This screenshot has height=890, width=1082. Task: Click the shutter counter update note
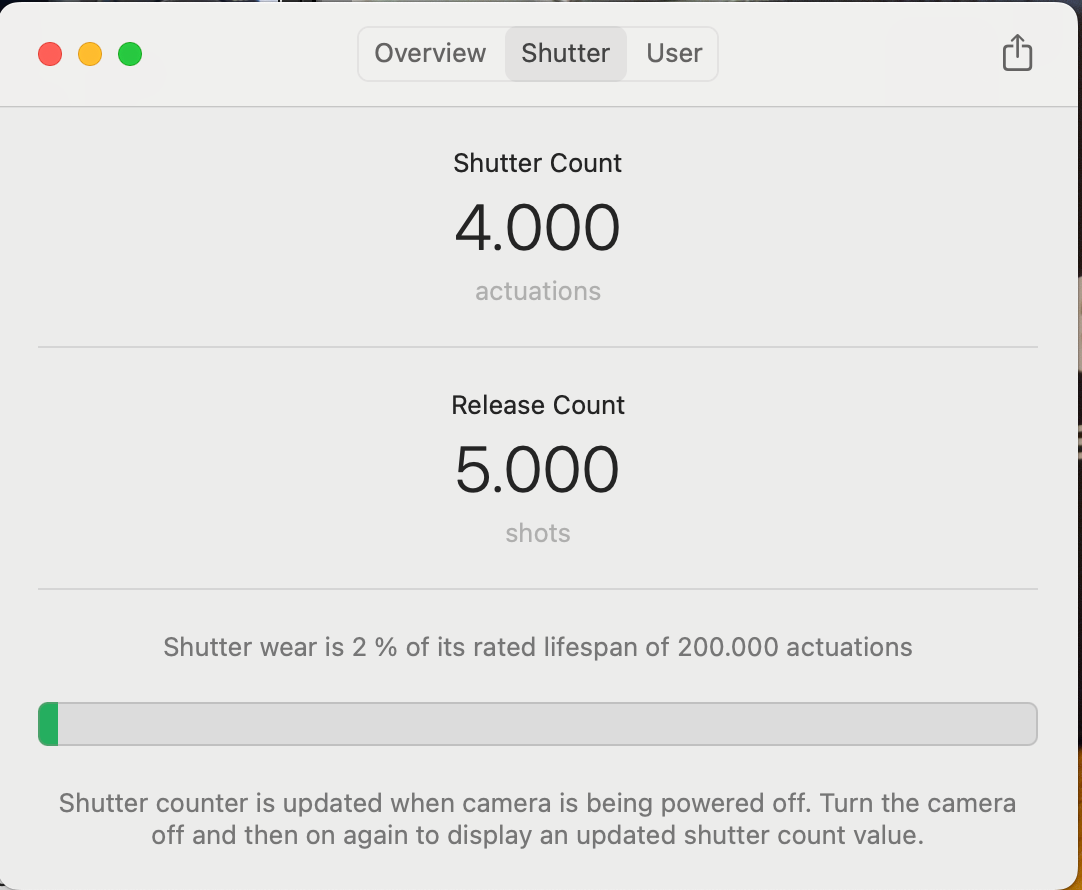pos(538,819)
